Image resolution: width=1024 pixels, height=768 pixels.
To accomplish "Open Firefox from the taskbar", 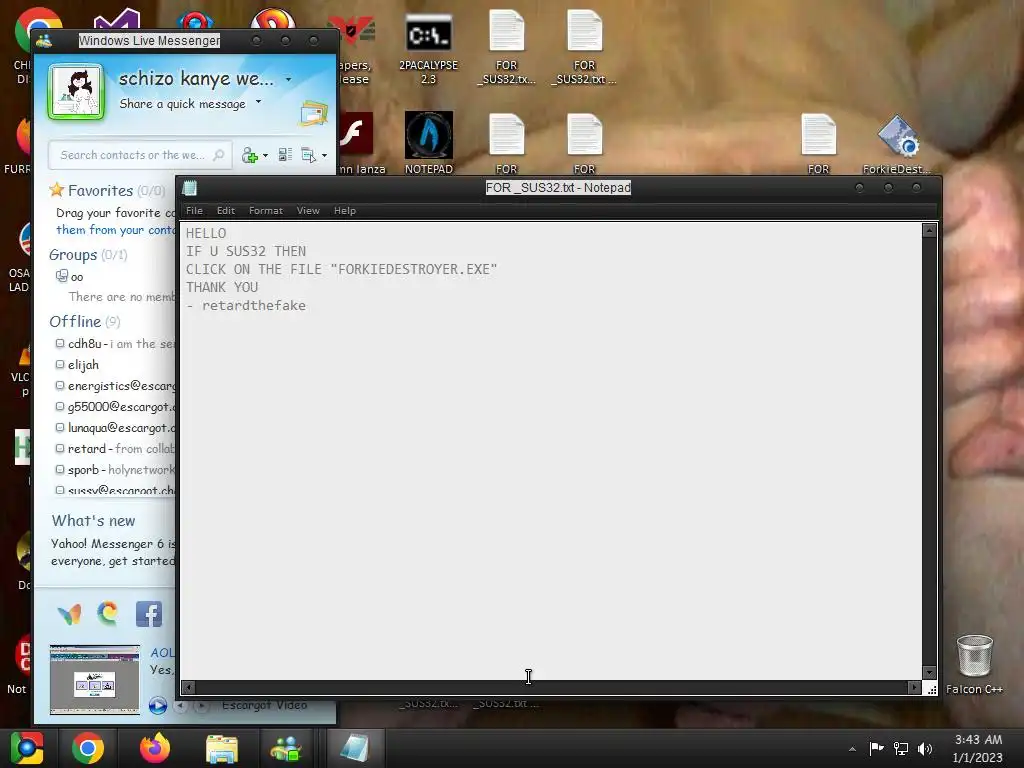I will pos(155,748).
